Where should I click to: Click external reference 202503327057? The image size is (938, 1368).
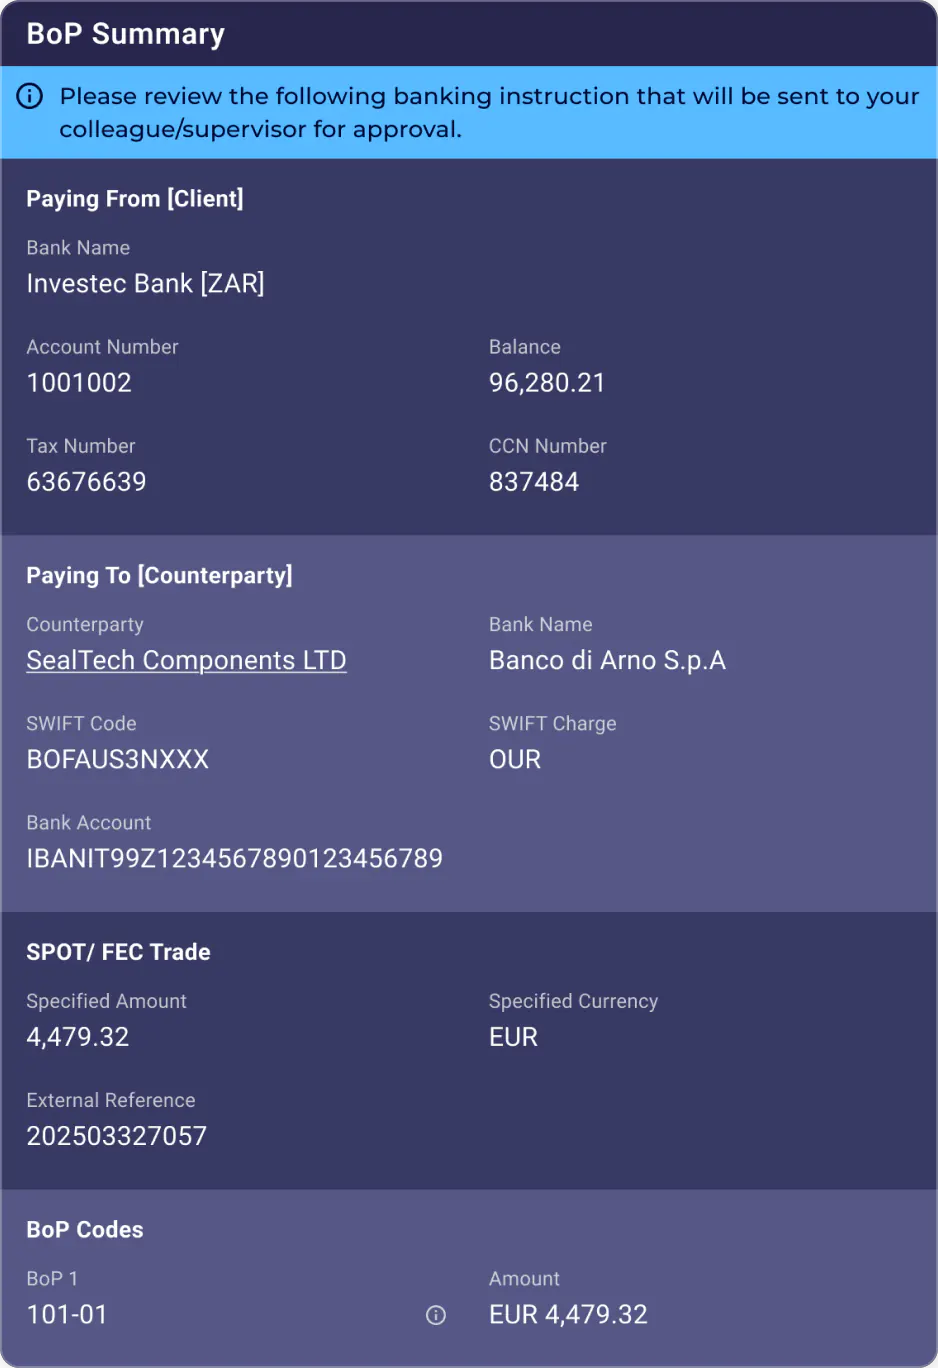pos(116,1136)
